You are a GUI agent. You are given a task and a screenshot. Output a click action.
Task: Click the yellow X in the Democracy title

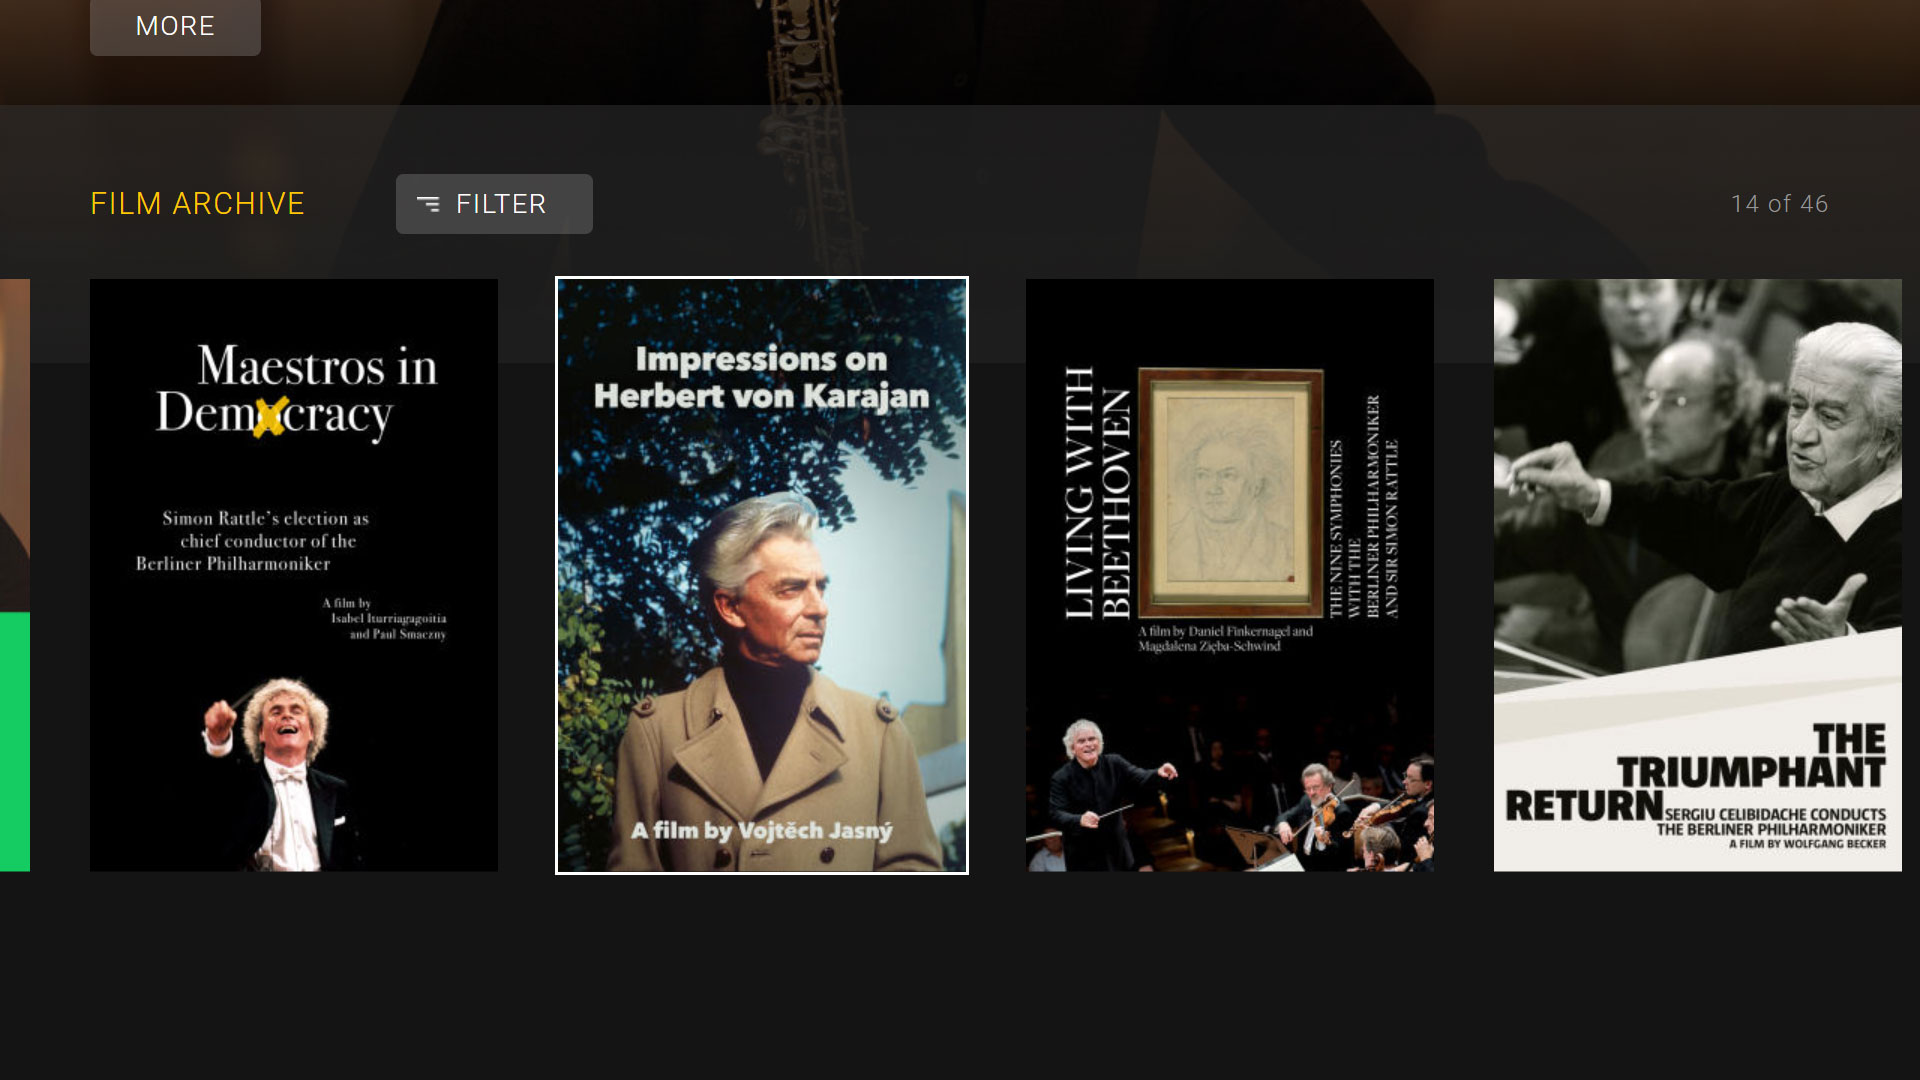tap(269, 417)
